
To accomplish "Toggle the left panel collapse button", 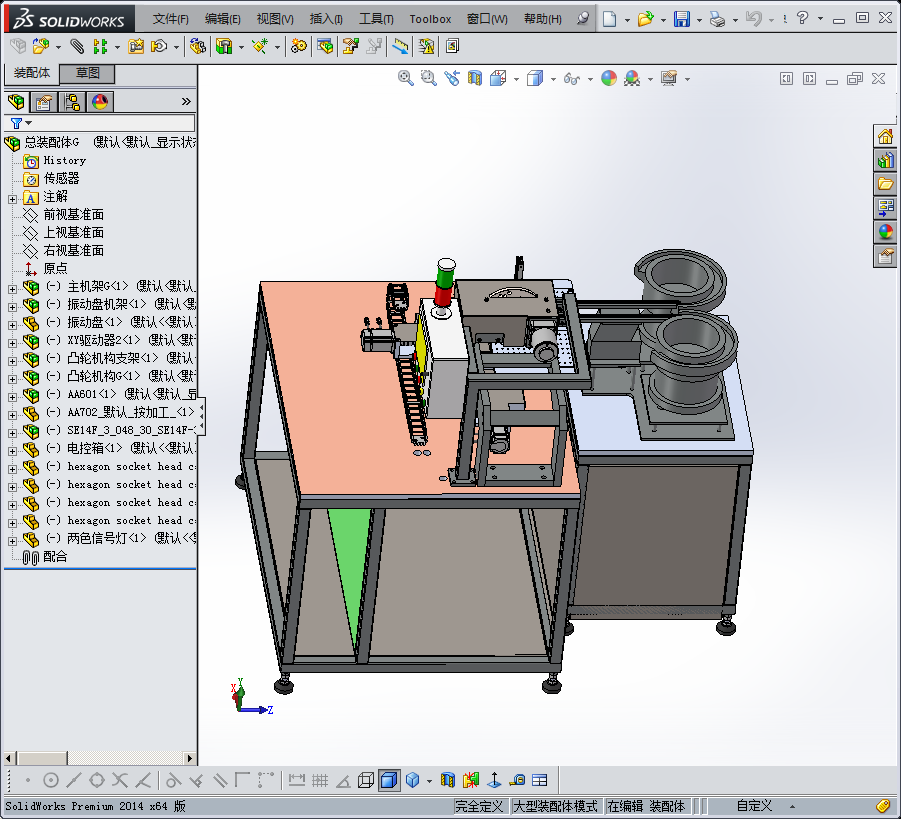I will tap(786, 79).
